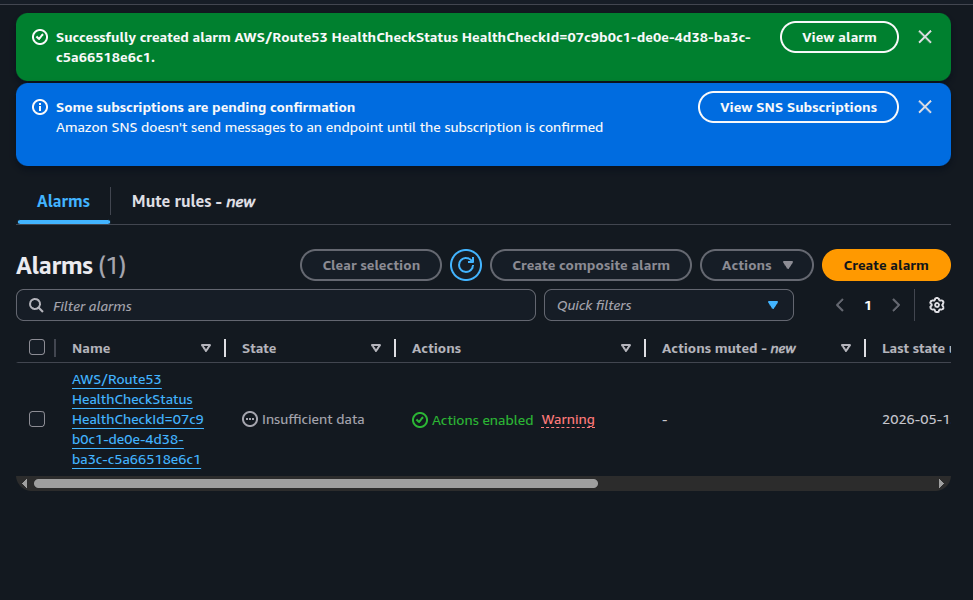Sort by the State column arrow
Image resolution: width=973 pixels, height=600 pixels.
(x=375, y=348)
